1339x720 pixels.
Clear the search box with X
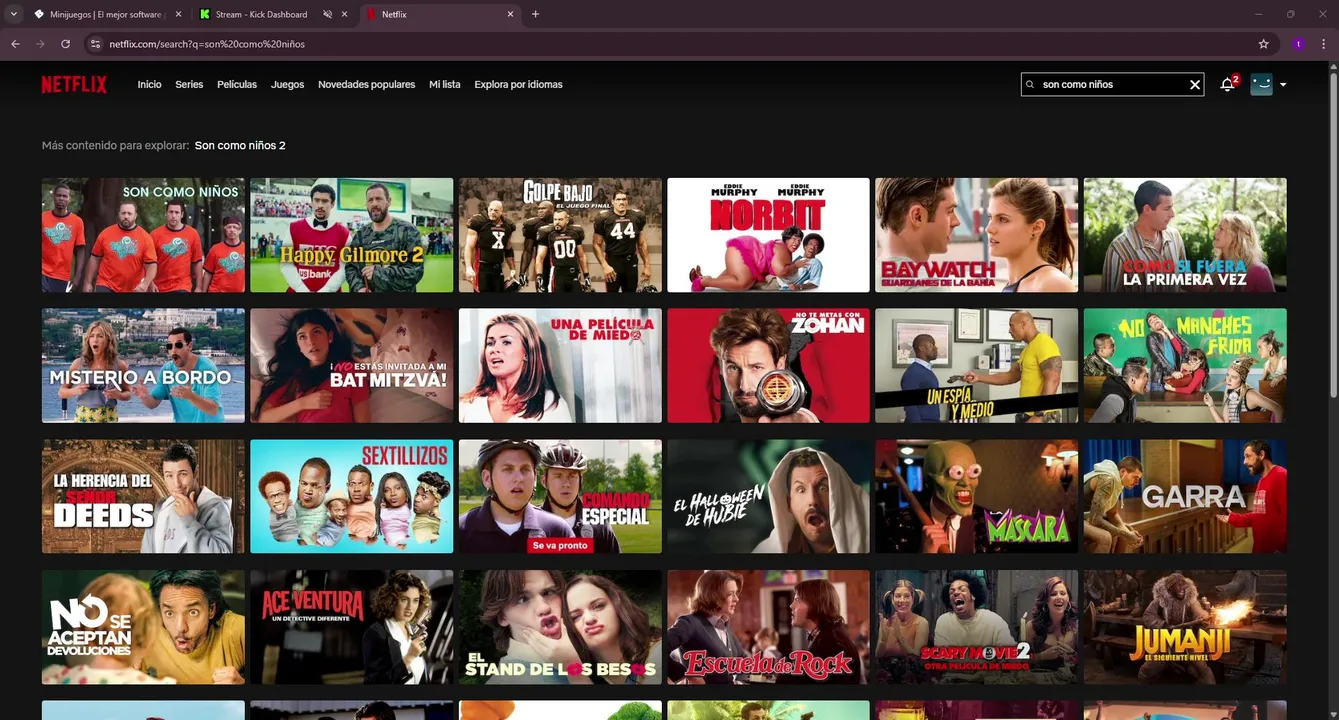click(x=1194, y=85)
